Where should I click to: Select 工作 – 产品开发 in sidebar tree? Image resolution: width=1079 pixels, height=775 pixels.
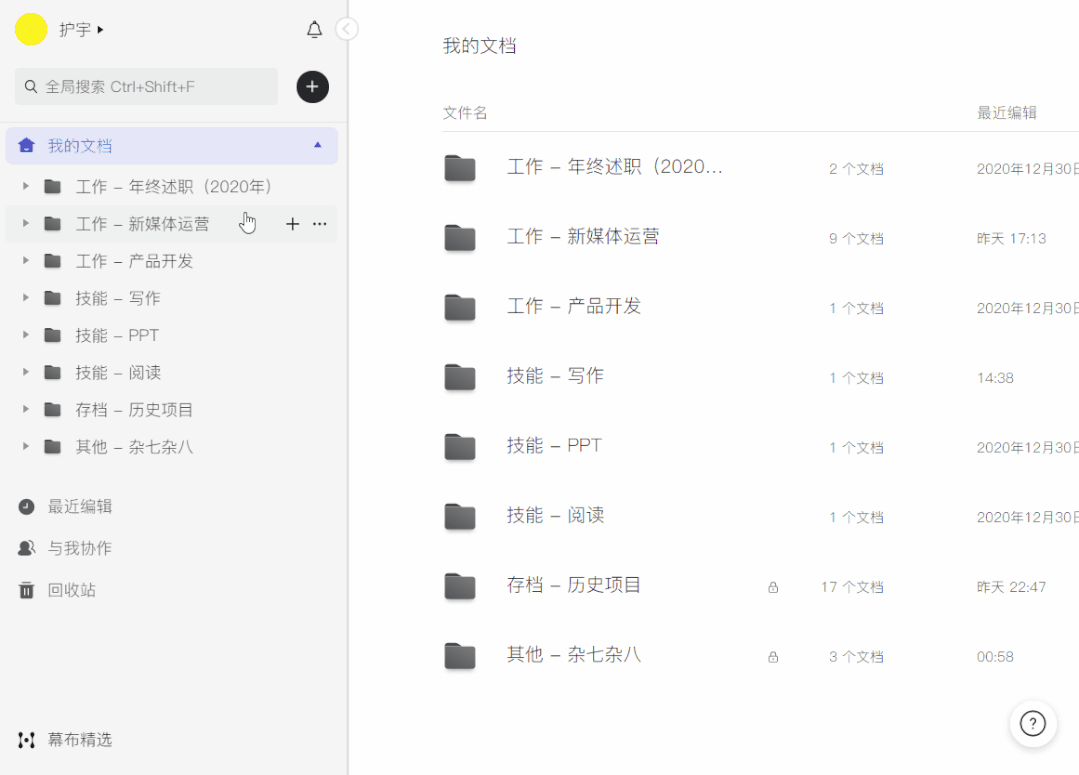tap(134, 261)
